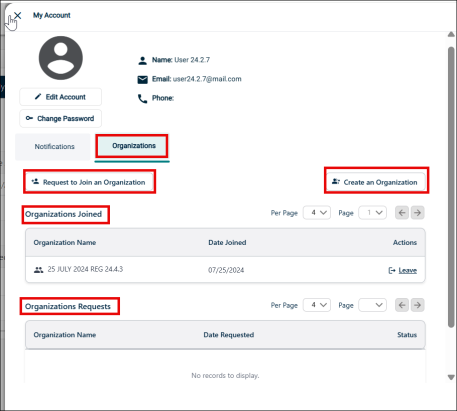Image resolution: width=457 pixels, height=411 pixels.
Task: Open Per Page dropdown for Organizations Joined
Action: coord(317,213)
